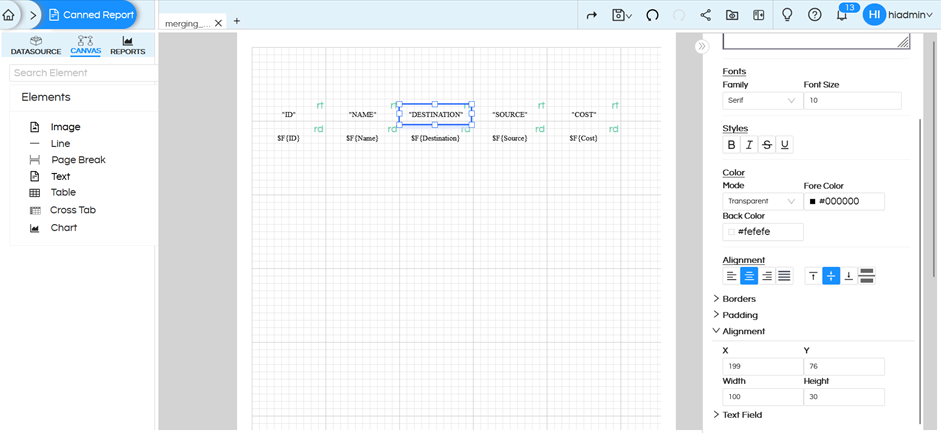The width and height of the screenshot is (941, 433).
Task: Add a new tab with plus icon
Action: (x=237, y=21)
